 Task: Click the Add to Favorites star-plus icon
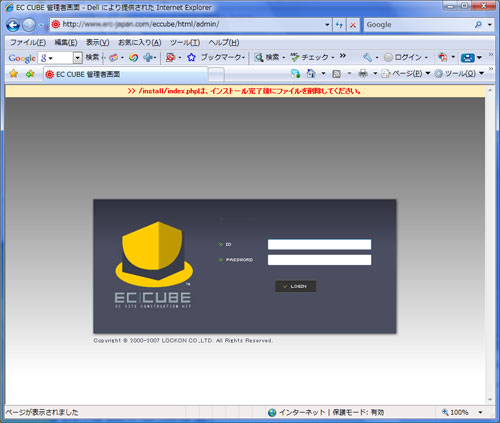(30, 73)
